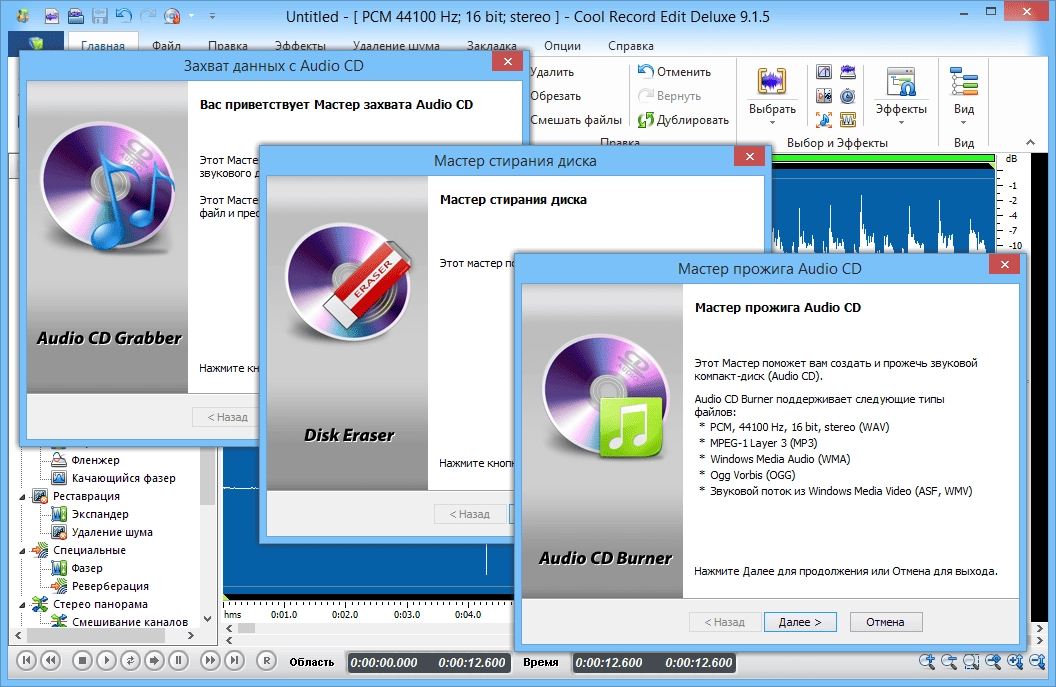The width and height of the screenshot is (1056, 687).
Task: Pause playback with the pause button
Action: tap(178, 661)
